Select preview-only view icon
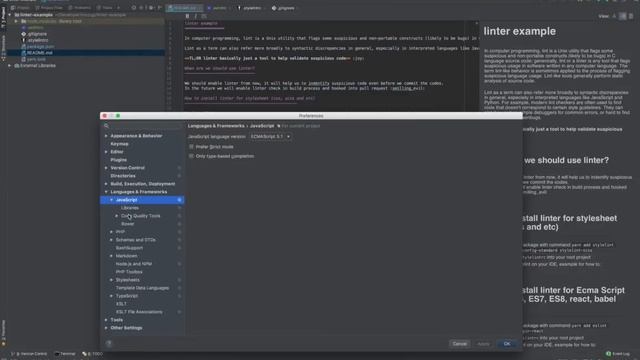The width and height of the screenshot is (640, 360). click(x=631, y=16)
